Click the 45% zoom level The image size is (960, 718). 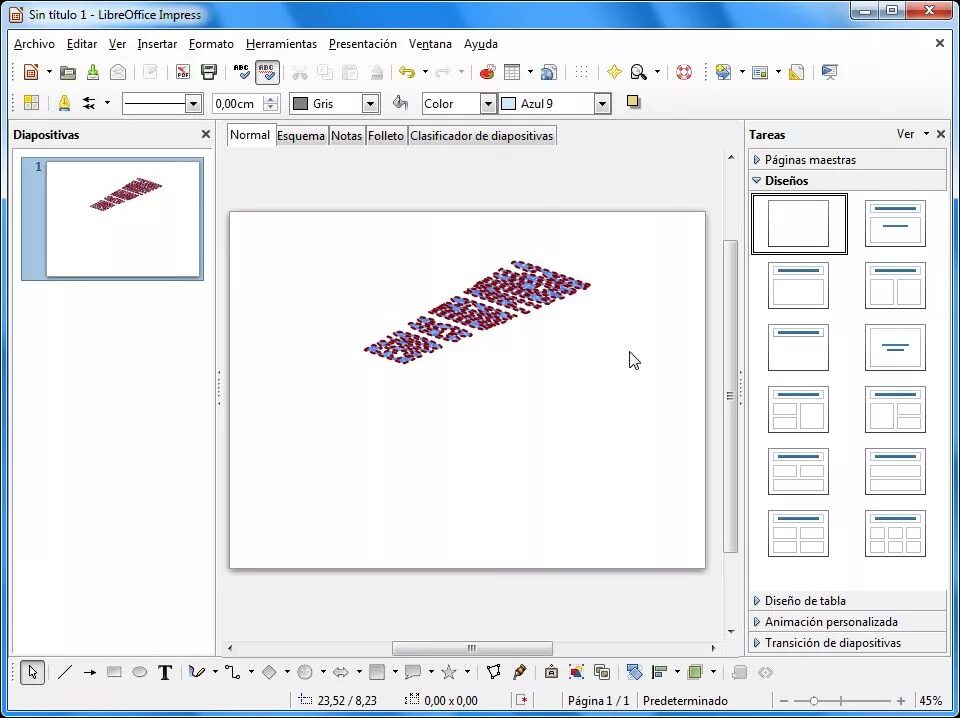[931, 701]
